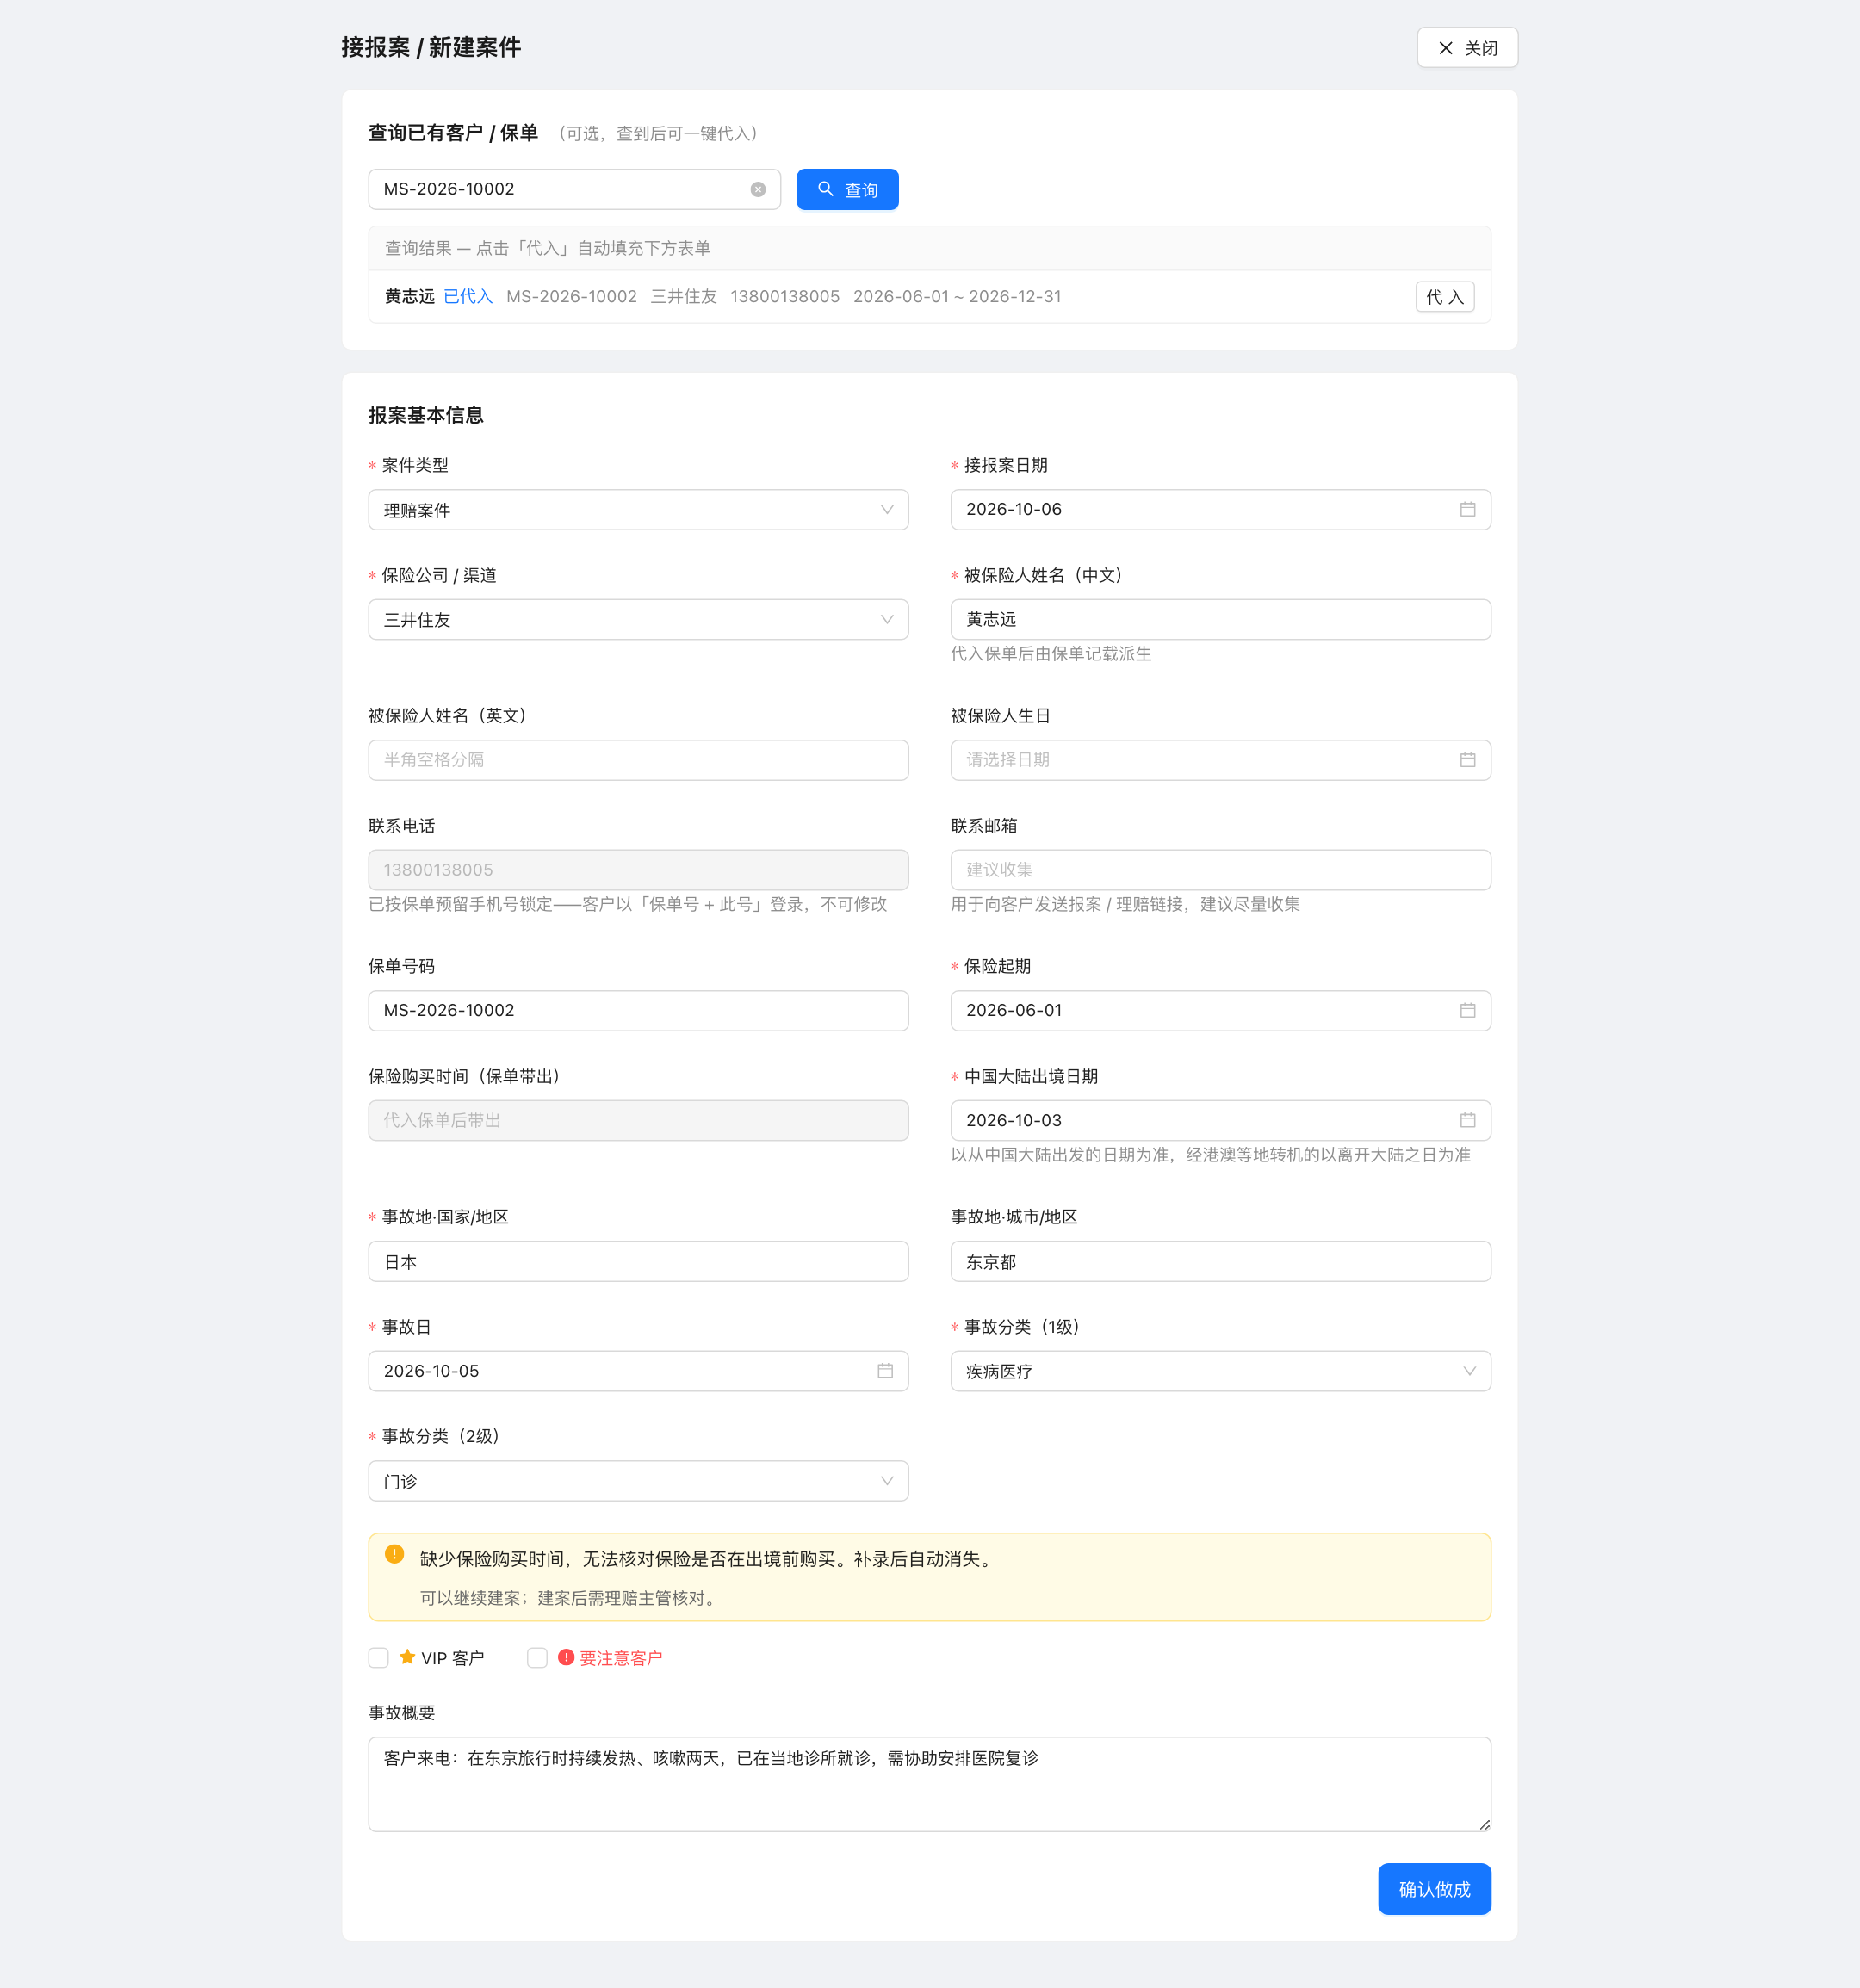Click the 已代入 status link
1860x1988 pixels.
coord(468,297)
